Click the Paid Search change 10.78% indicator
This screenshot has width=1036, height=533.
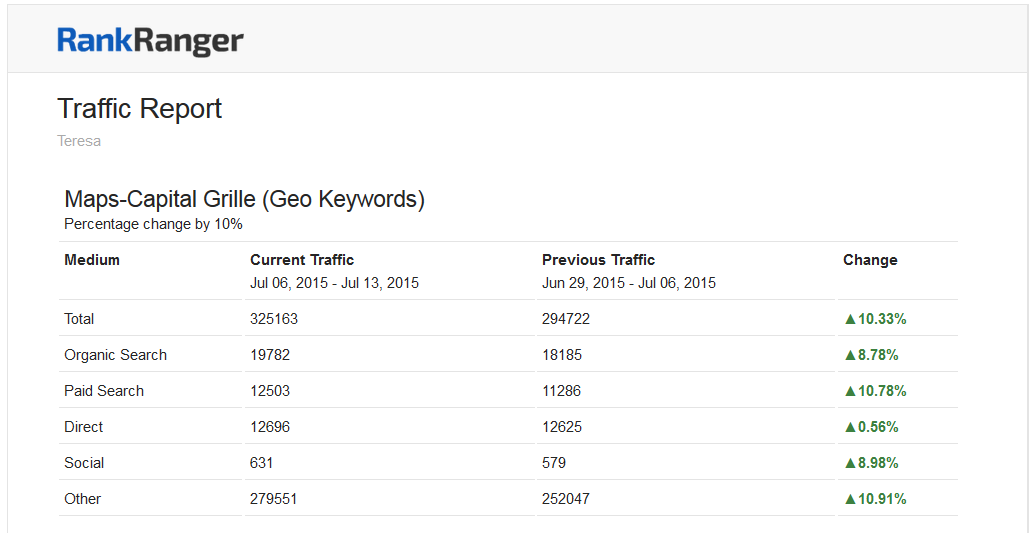click(875, 391)
